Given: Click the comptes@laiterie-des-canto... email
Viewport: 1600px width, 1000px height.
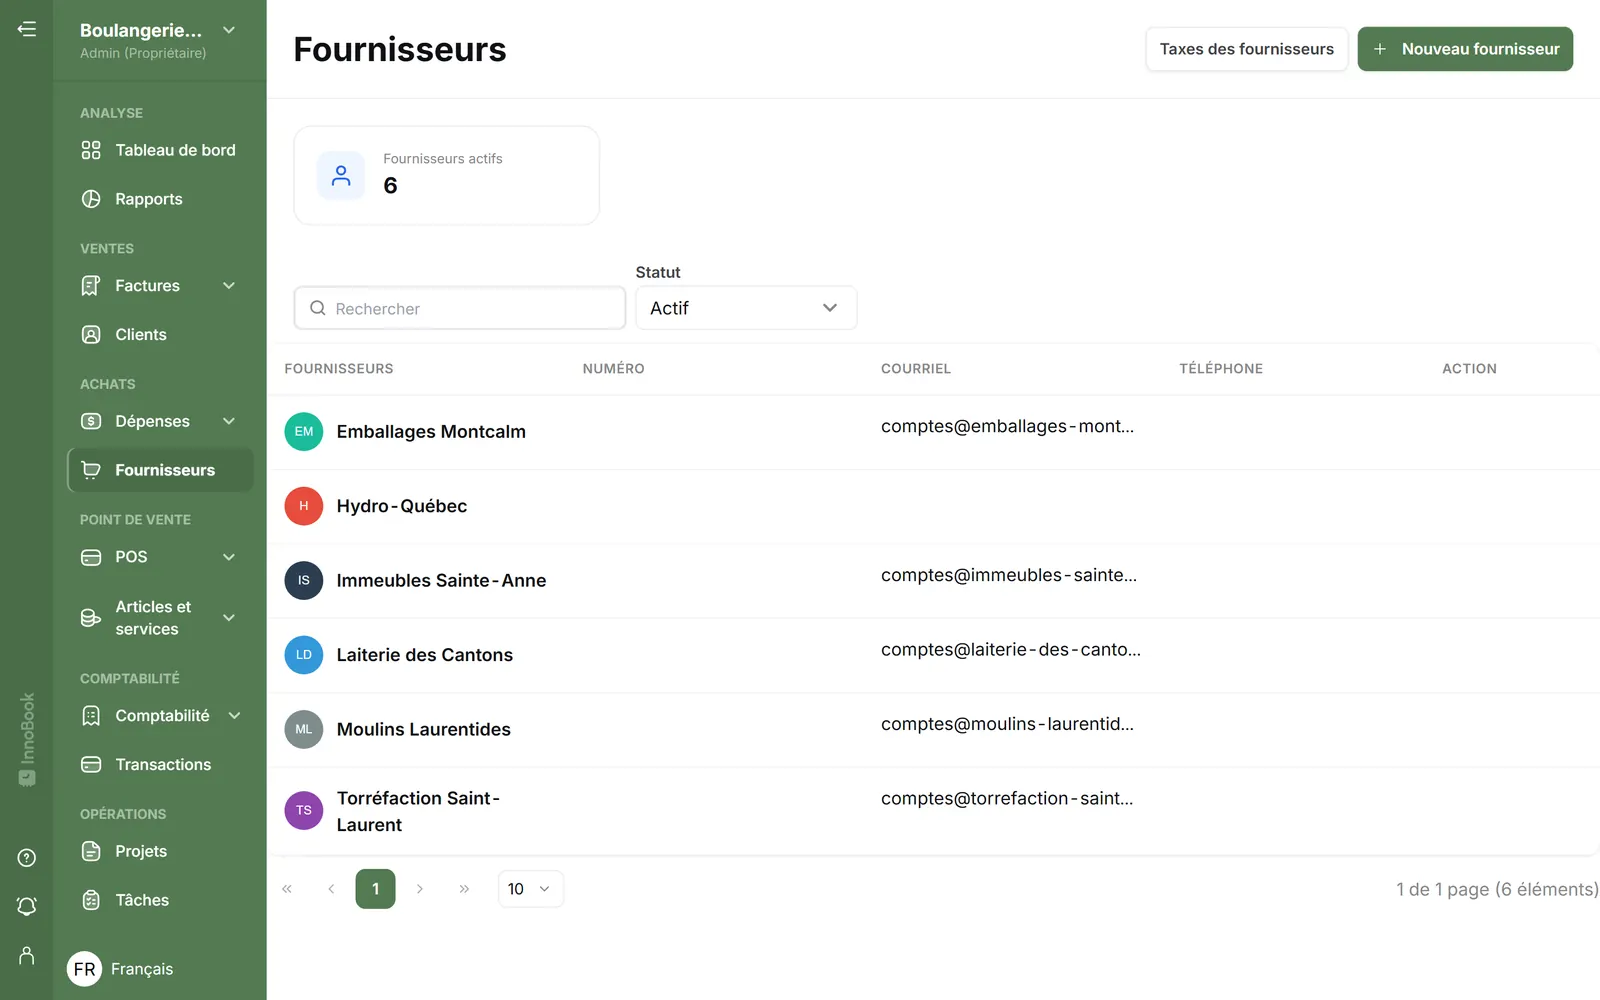Looking at the screenshot, I should [1011, 650].
